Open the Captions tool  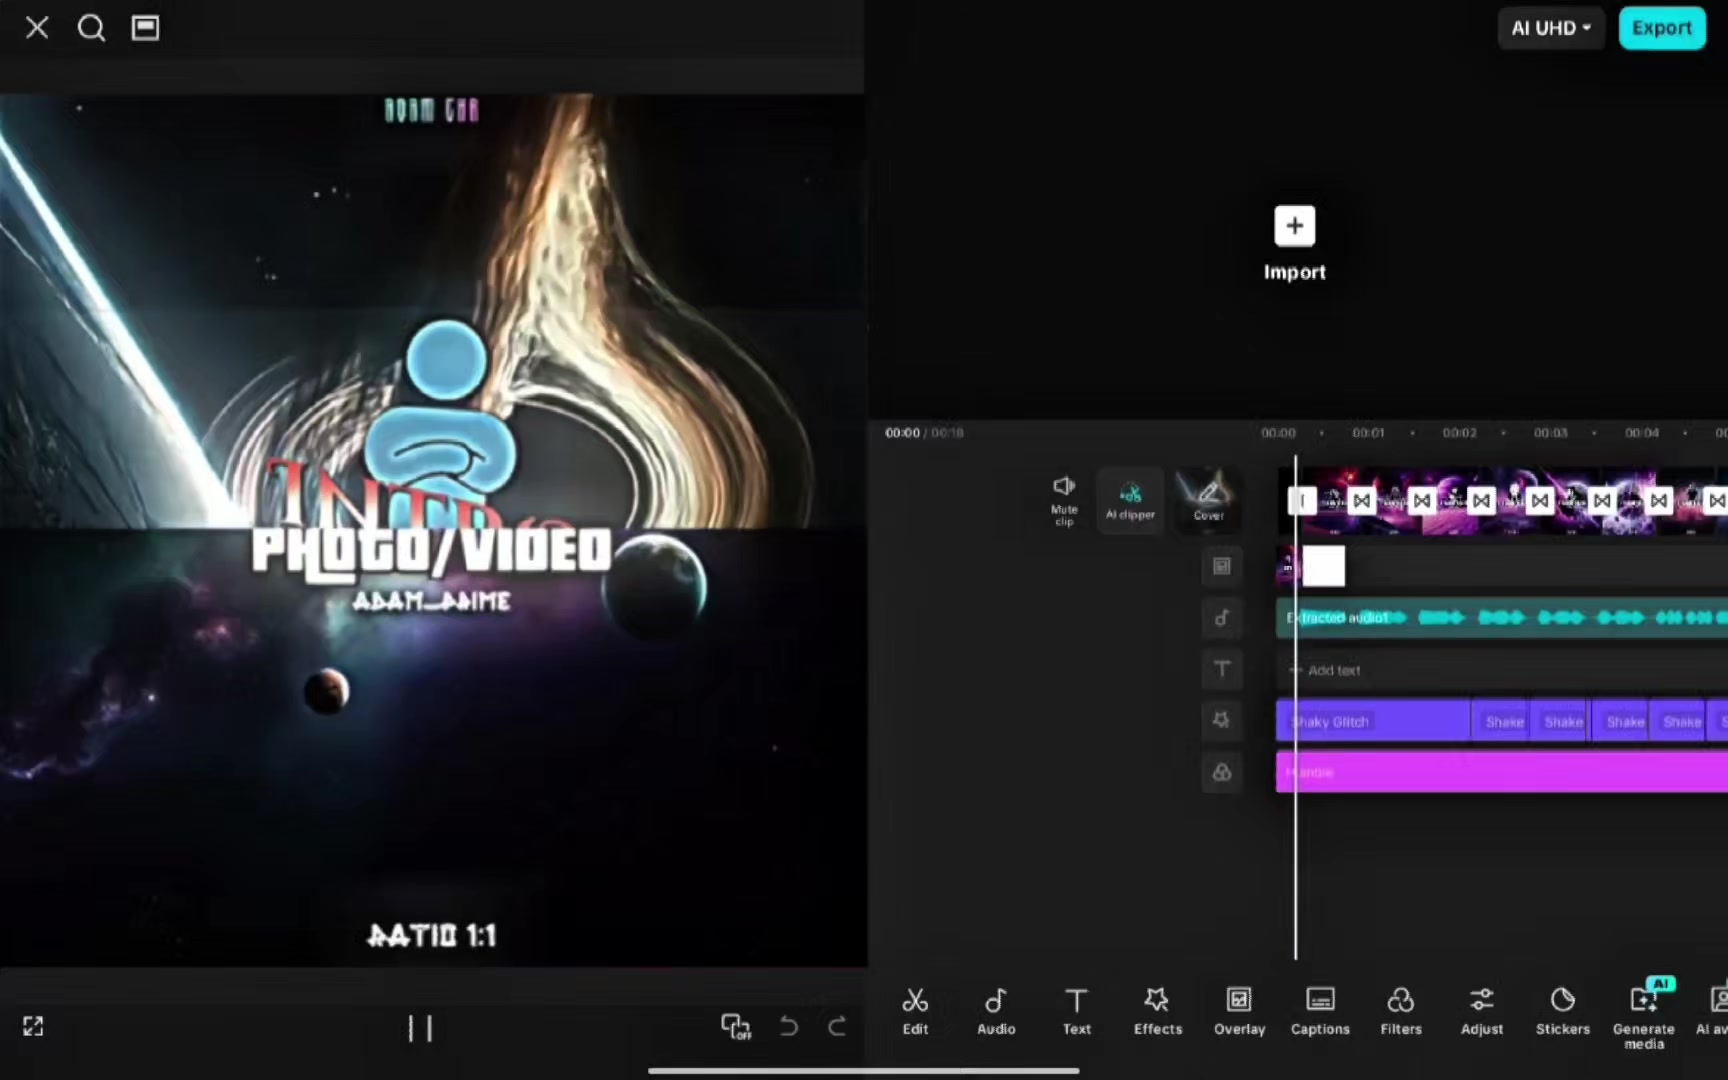pyautogui.click(x=1320, y=1011)
